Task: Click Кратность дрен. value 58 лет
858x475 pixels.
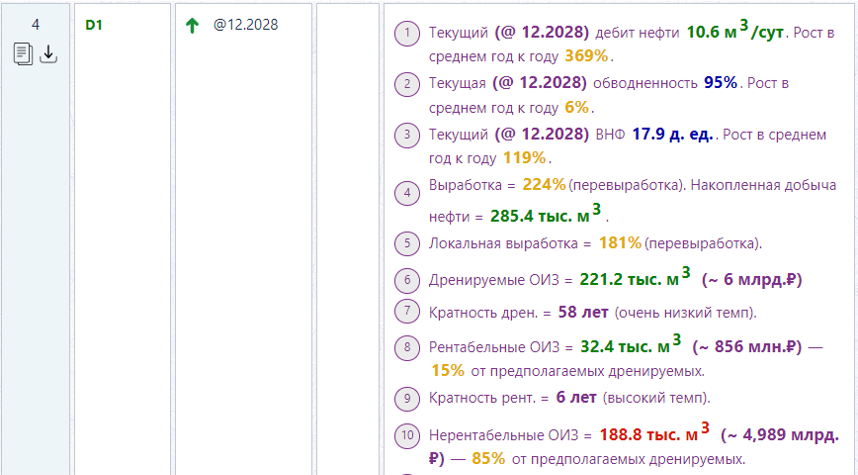Action: [x=583, y=312]
